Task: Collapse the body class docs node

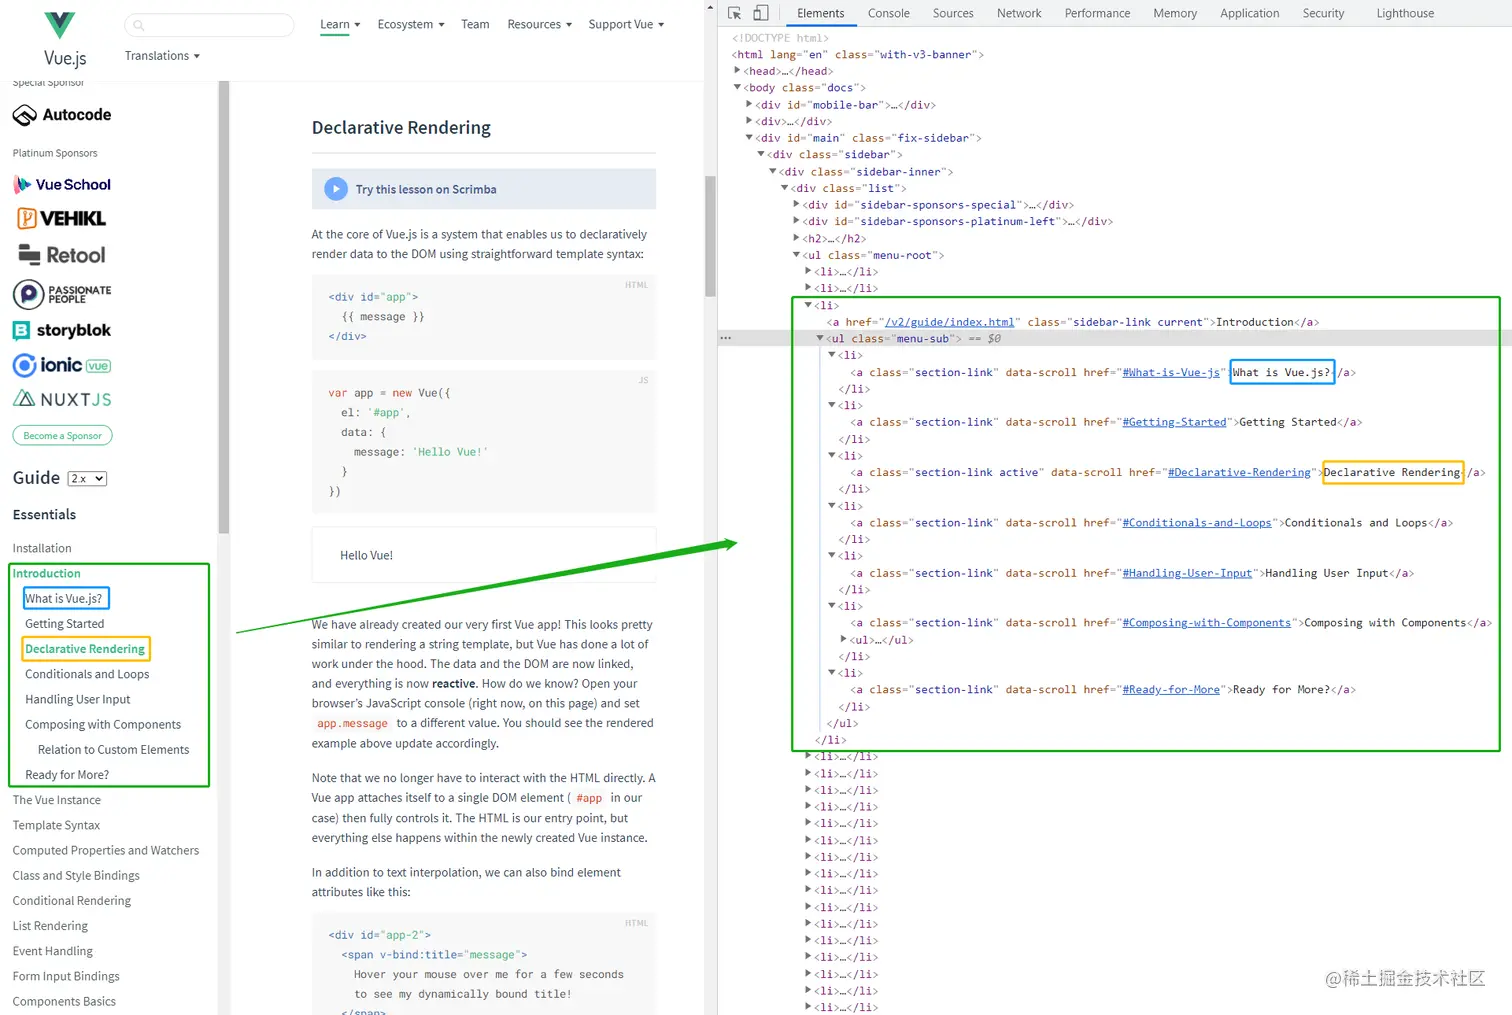Action: 738,88
